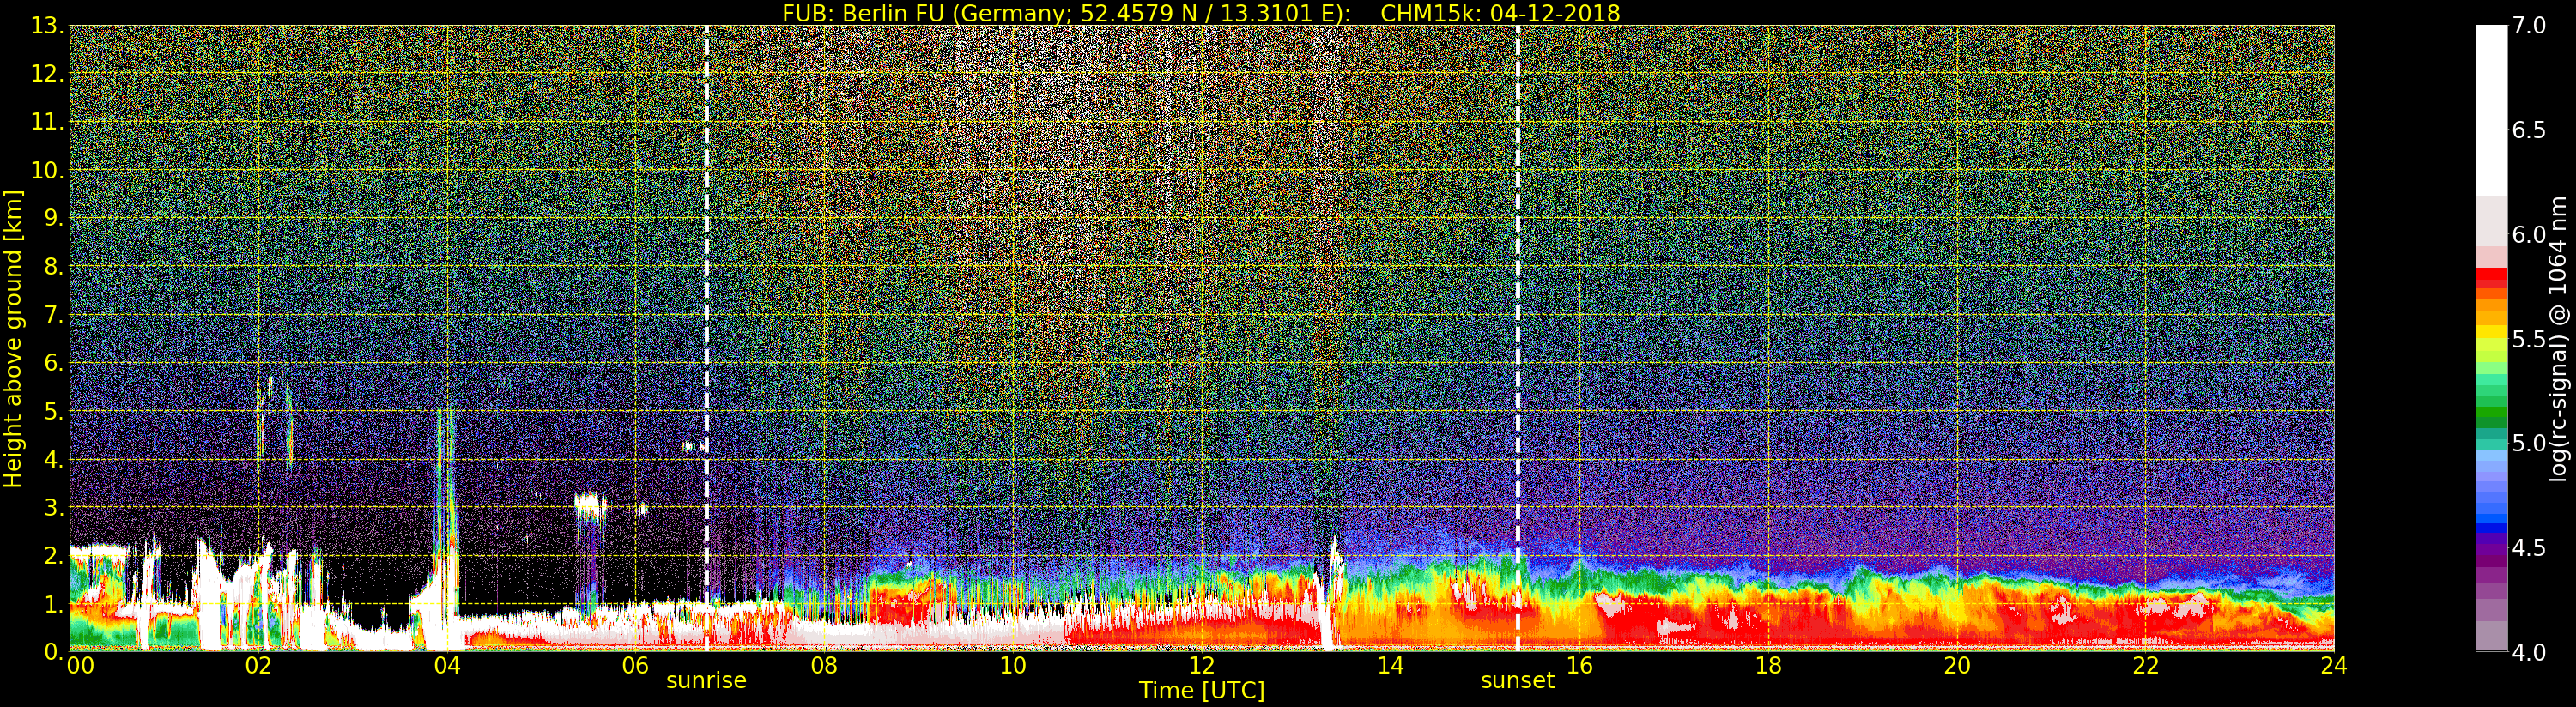Click the '6.0' colorbar tick value
2576x707 pixels.
pyautogui.click(x=2529, y=235)
